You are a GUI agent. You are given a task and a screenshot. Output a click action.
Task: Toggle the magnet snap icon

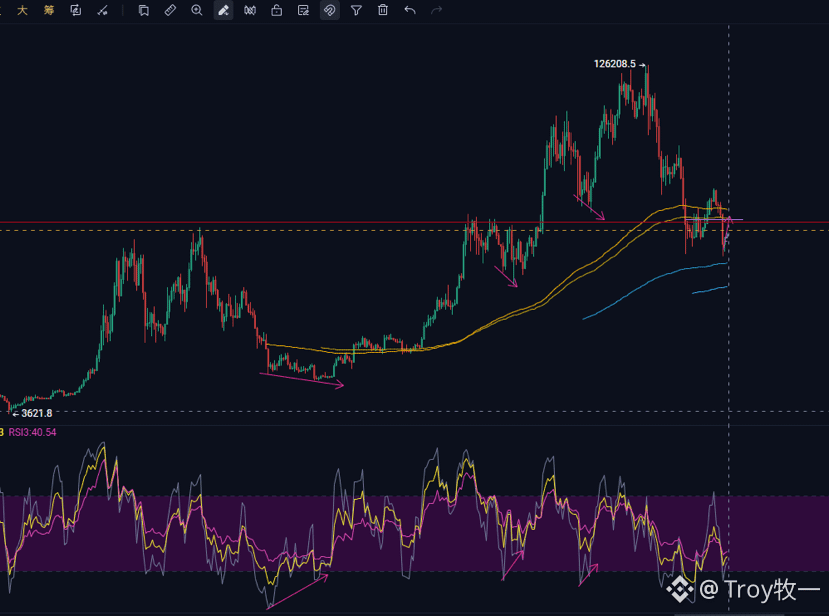tap(329, 10)
